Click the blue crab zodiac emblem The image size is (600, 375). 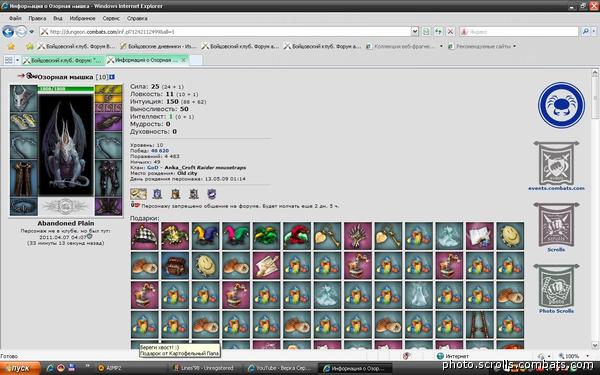561,105
